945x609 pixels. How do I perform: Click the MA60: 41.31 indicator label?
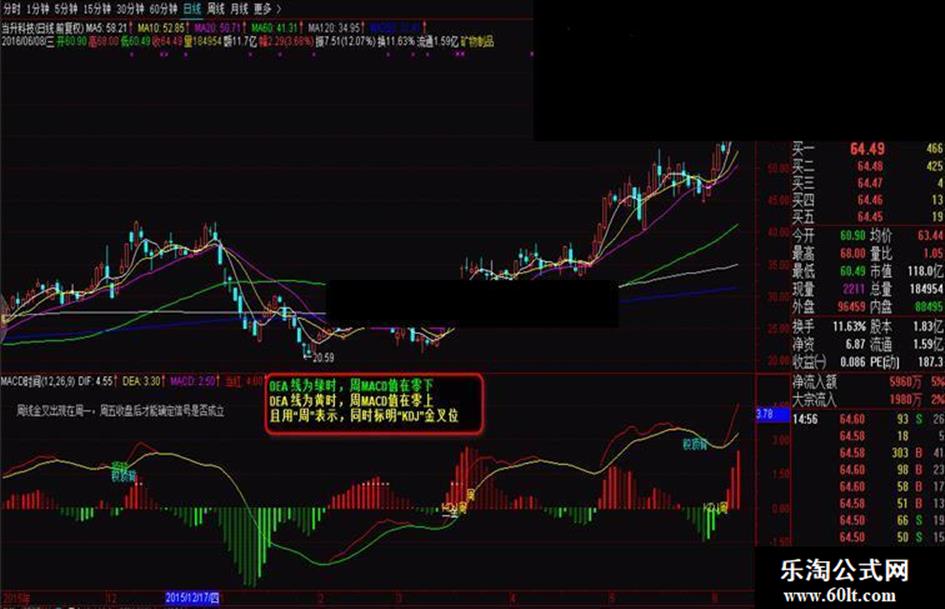tap(275, 28)
